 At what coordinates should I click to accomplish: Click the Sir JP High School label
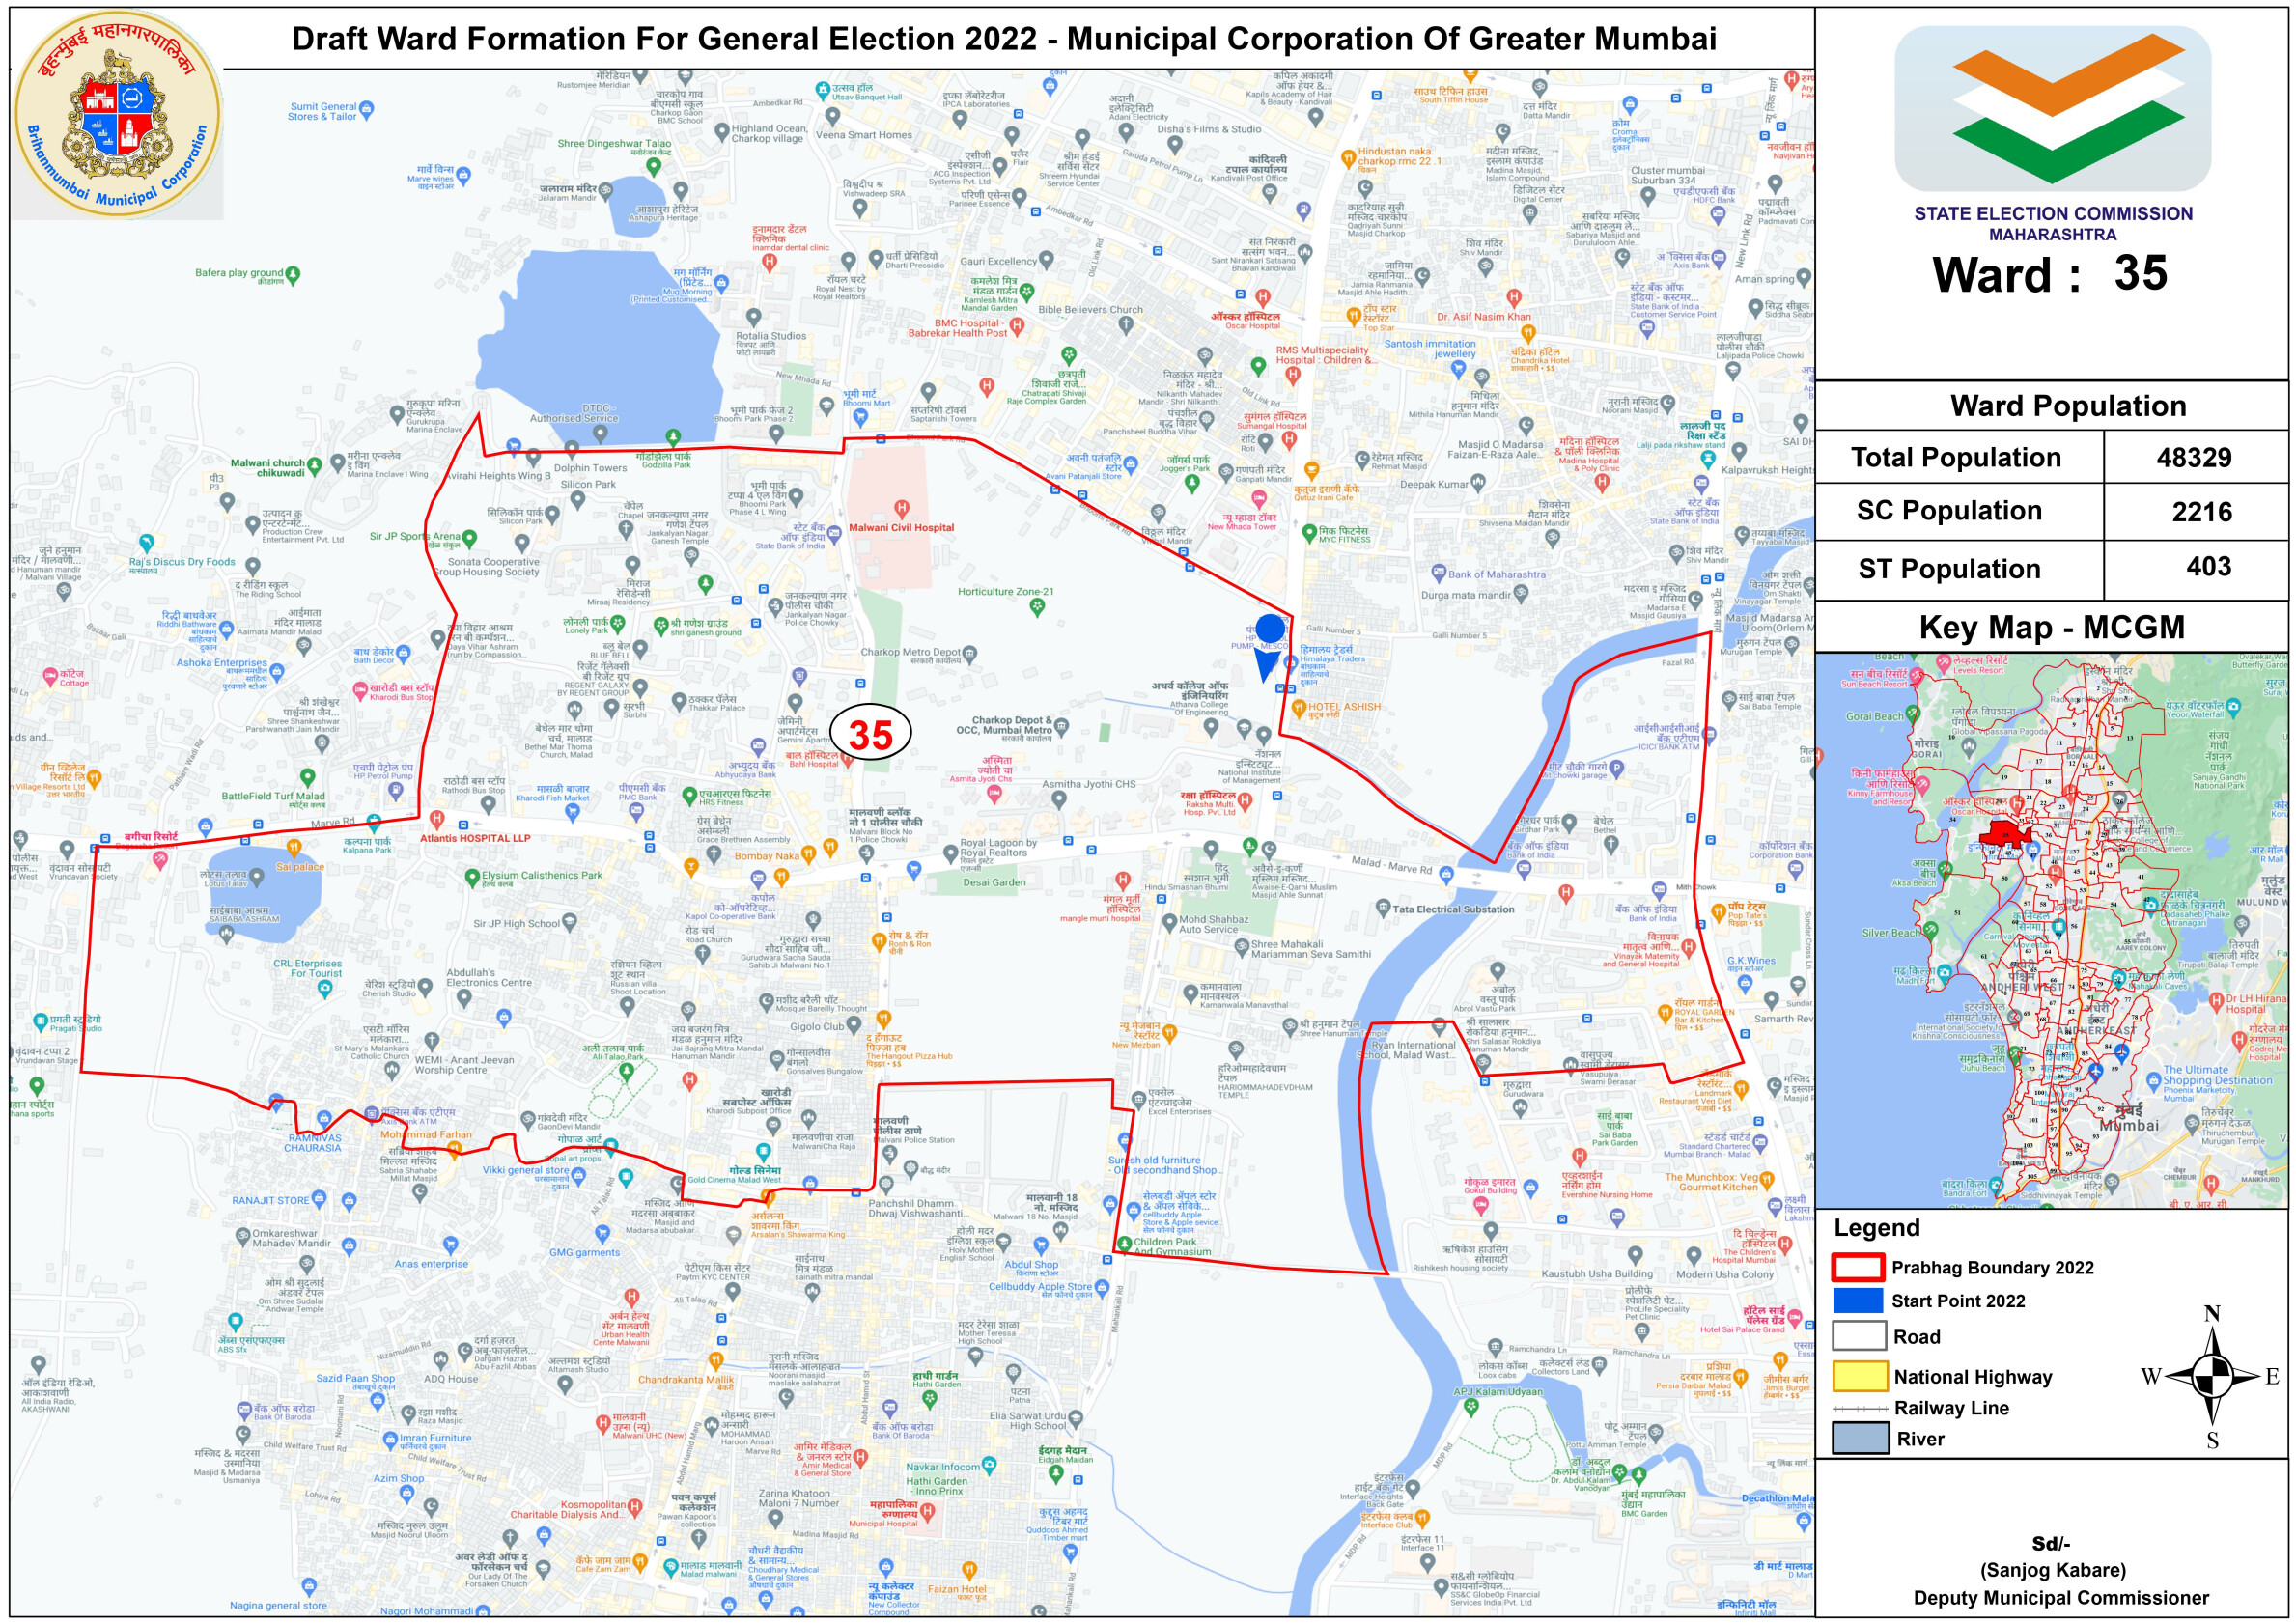(516, 924)
